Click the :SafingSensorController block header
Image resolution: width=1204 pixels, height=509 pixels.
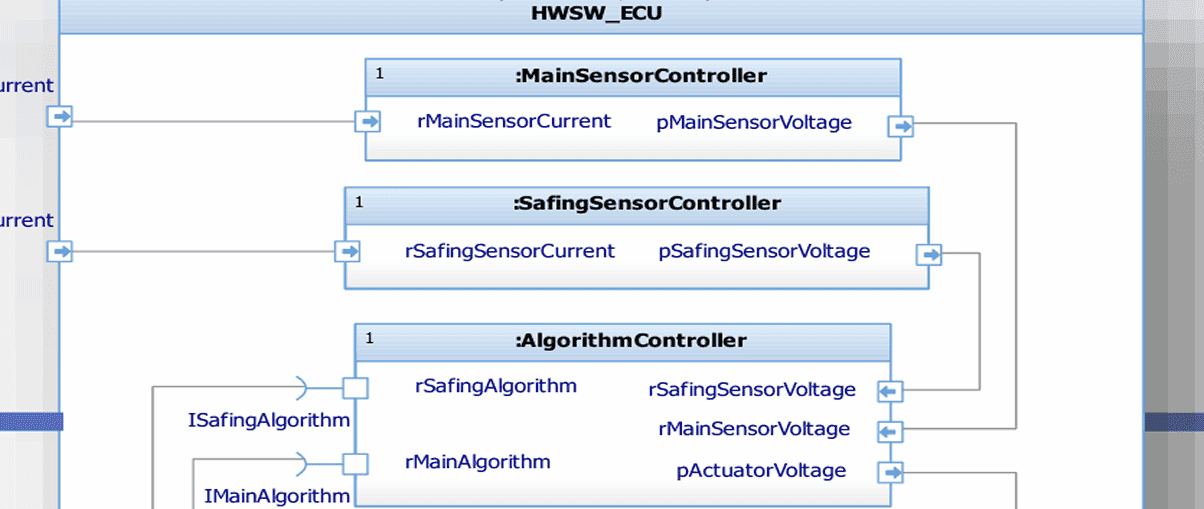click(x=646, y=204)
